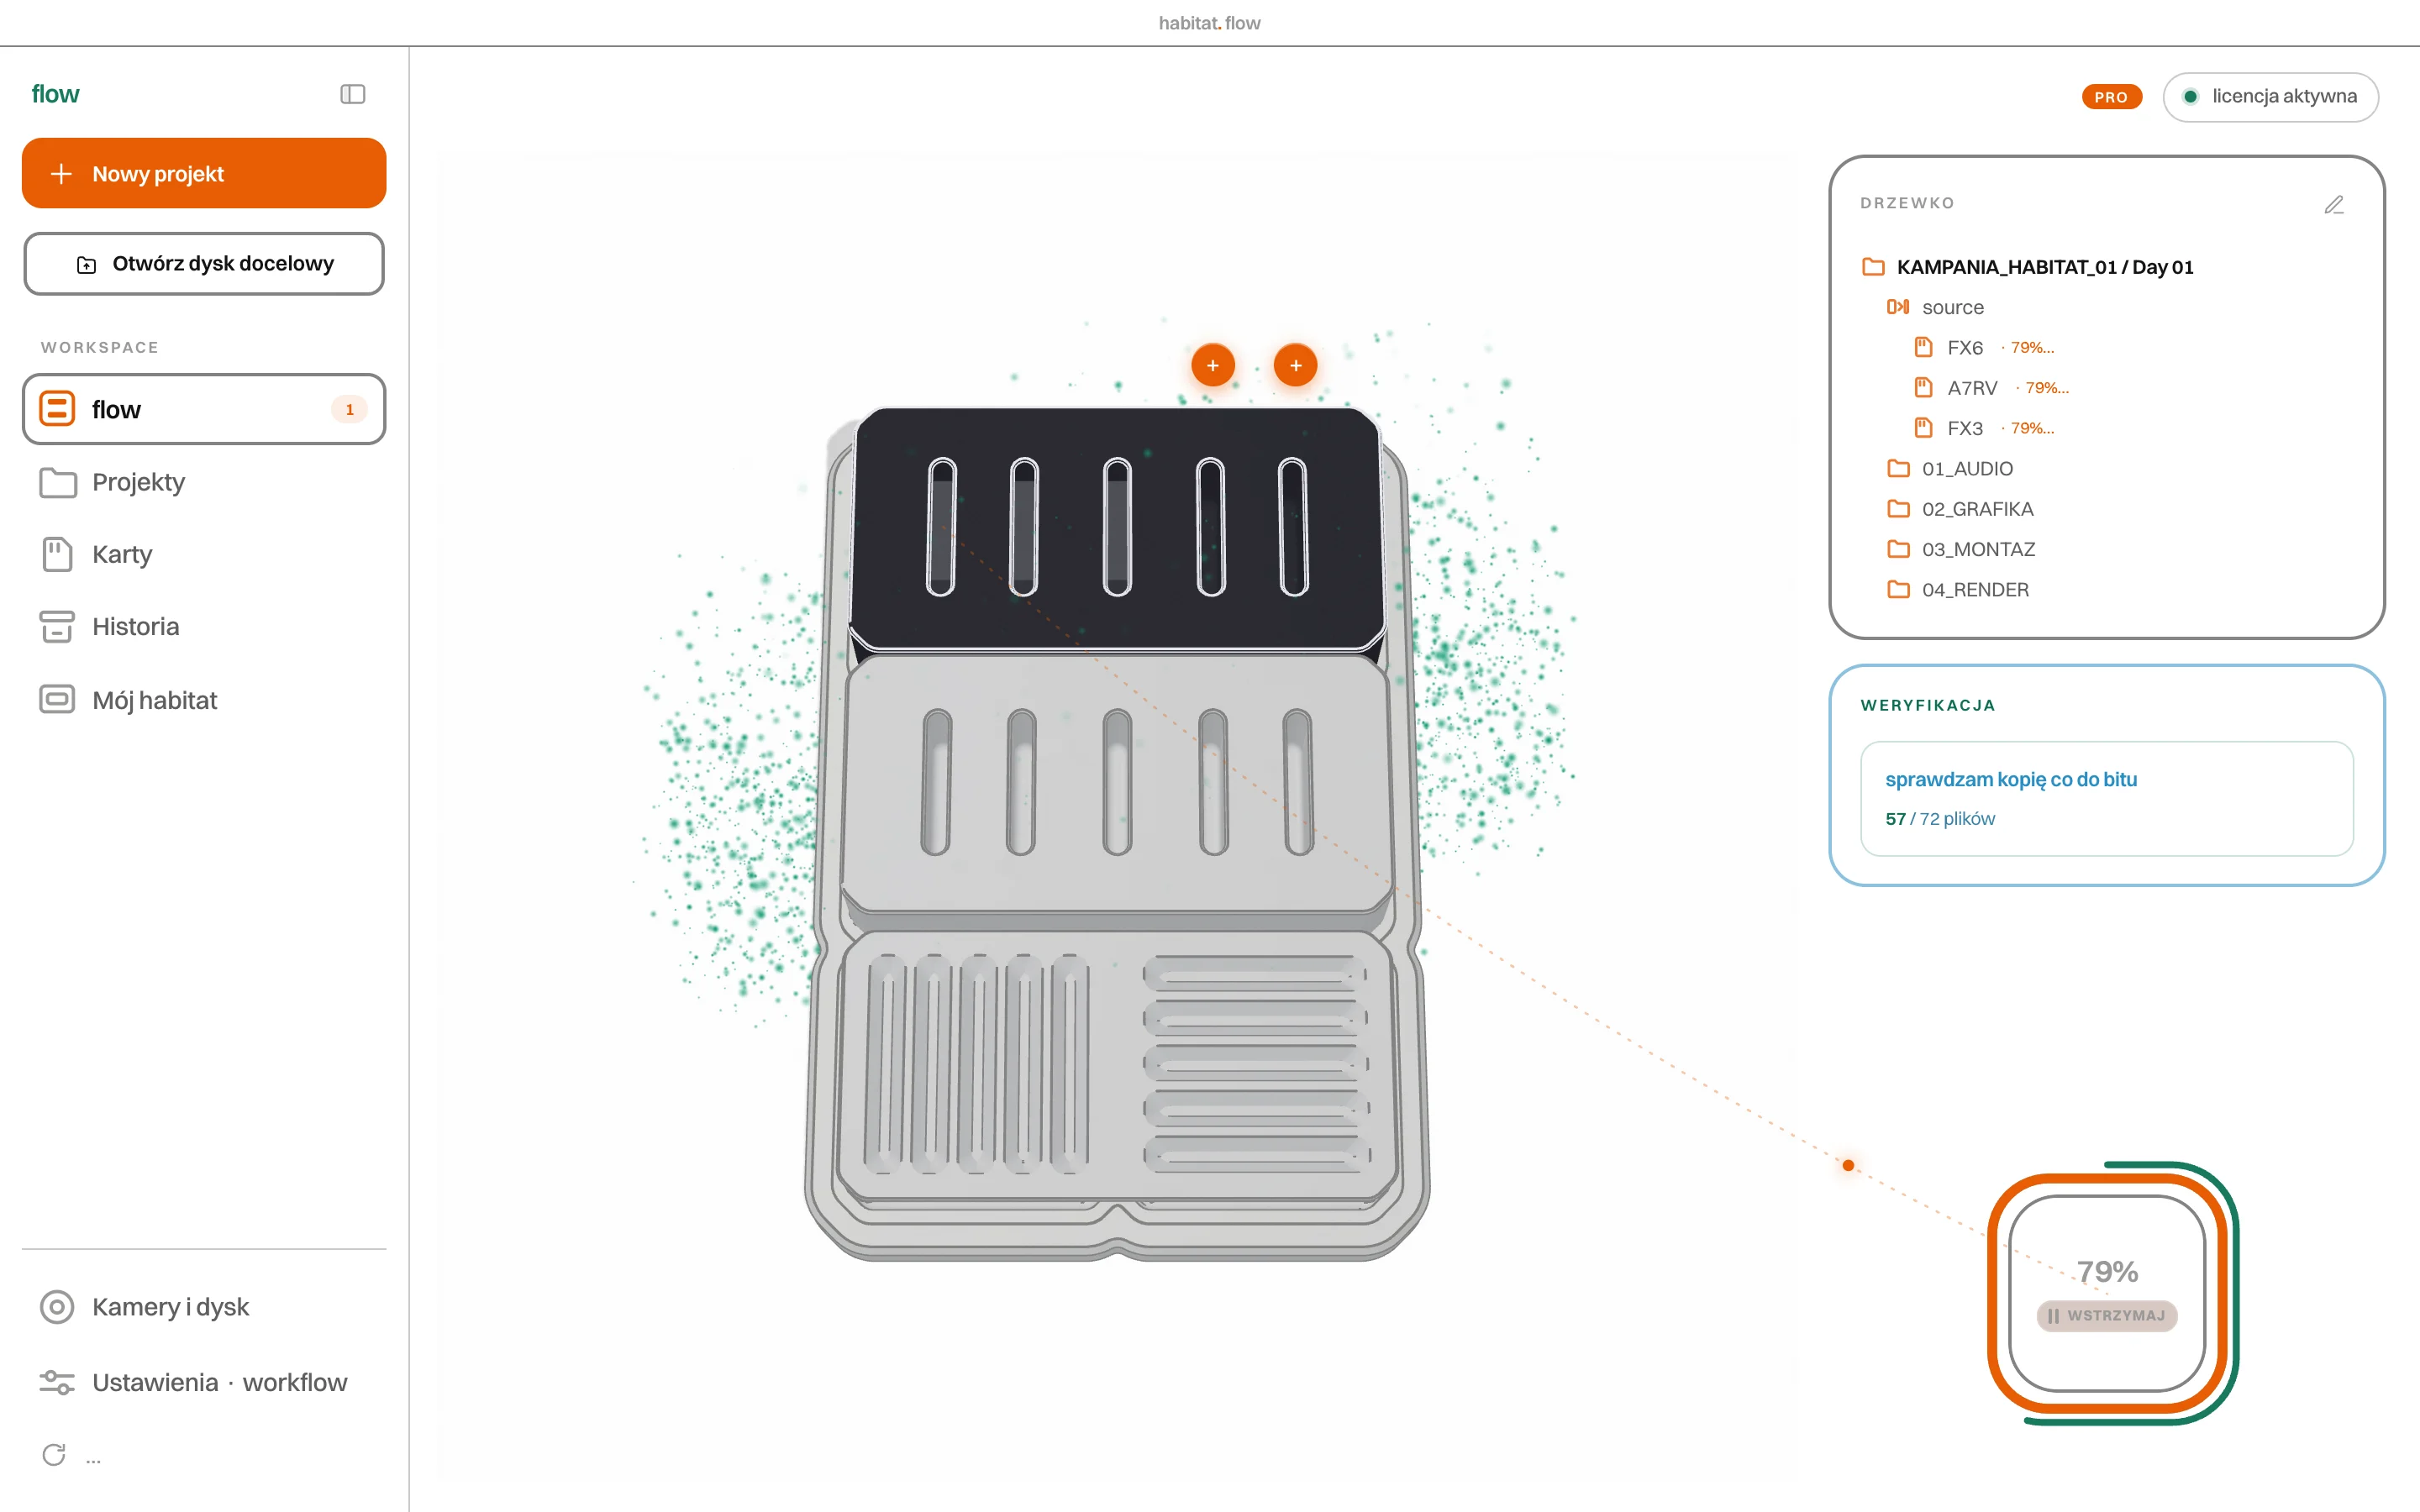The image size is (2420, 1512).
Task: Click the Nowy projekt button
Action: (x=204, y=173)
